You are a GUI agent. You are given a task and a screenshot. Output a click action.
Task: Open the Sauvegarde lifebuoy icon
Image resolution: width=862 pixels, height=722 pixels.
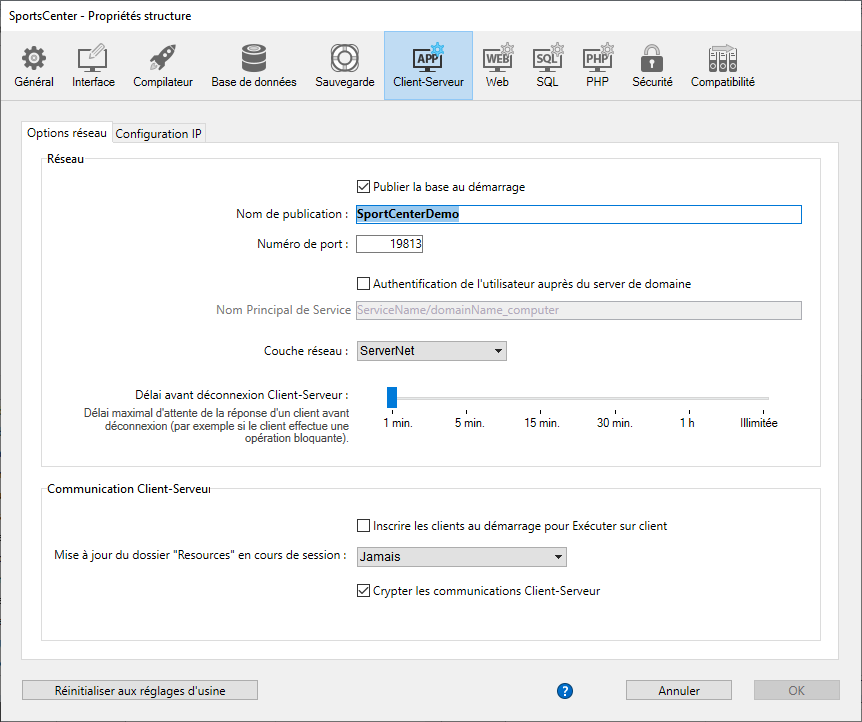point(345,66)
